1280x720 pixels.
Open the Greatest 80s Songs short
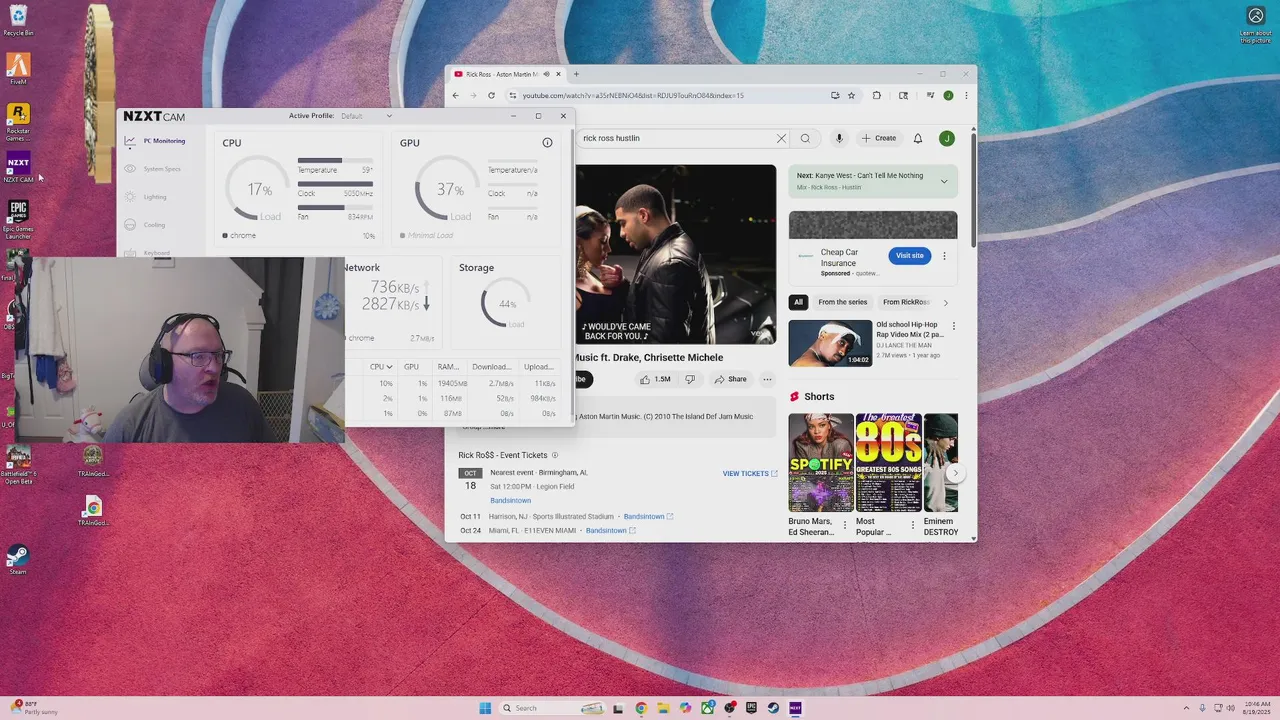[x=889, y=463]
